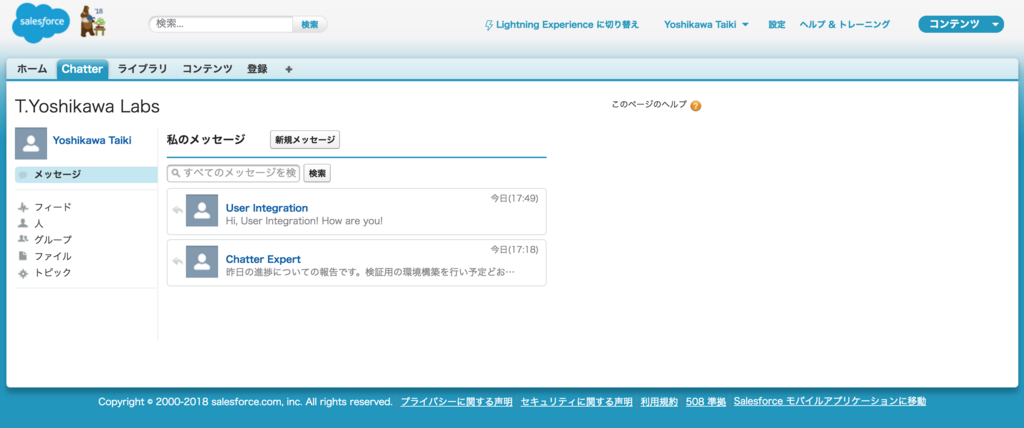Click the Salesforce cloud logo
Image resolution: width=1024 pixels, height=428 pixels.
pyautogui.click(x=40, y=25)
